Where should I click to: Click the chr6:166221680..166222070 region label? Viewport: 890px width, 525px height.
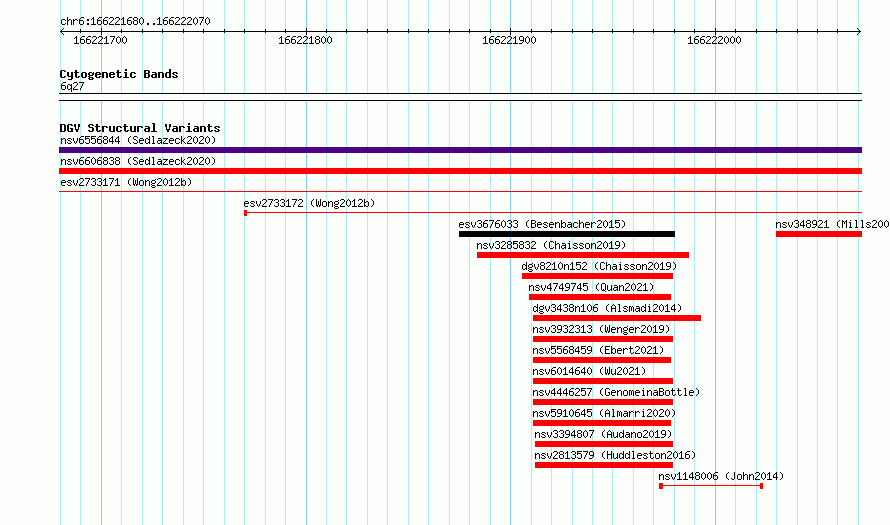click(x=135, y=21)
